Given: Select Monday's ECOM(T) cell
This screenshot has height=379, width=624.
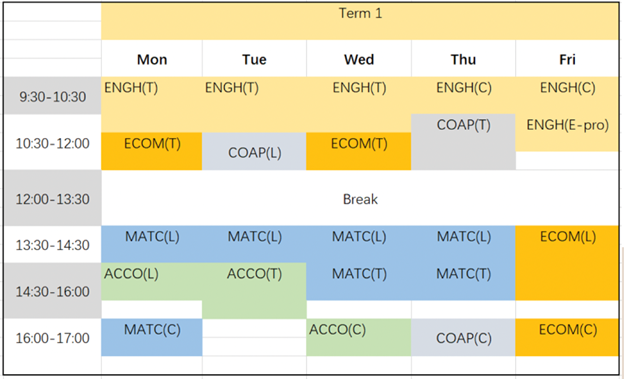Looking at the screenshot, I should coord(152,151).
